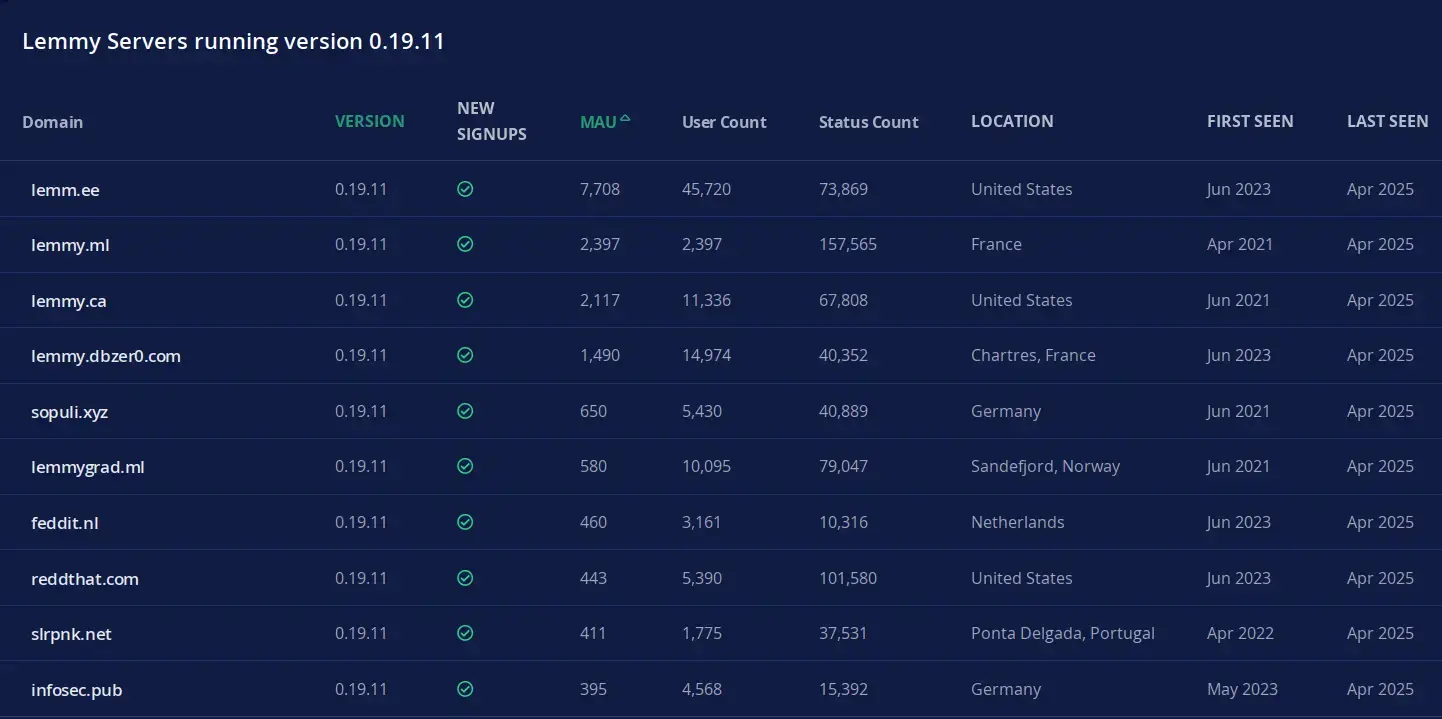This screenshot has height=719, width=1442.
Task: Click the new signups checkmark icon for lemmygrad.ml
Action: (465, 466)
